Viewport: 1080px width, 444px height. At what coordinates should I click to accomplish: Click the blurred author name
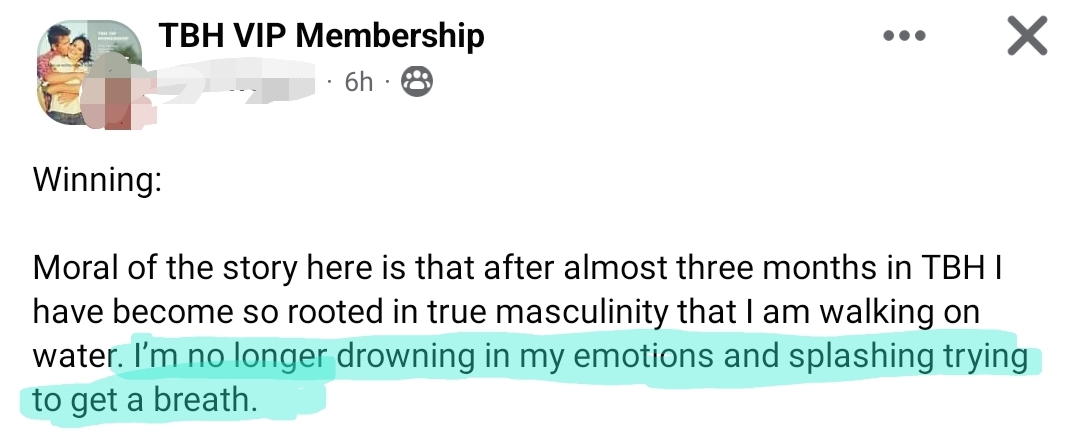(x=240, y=82)
